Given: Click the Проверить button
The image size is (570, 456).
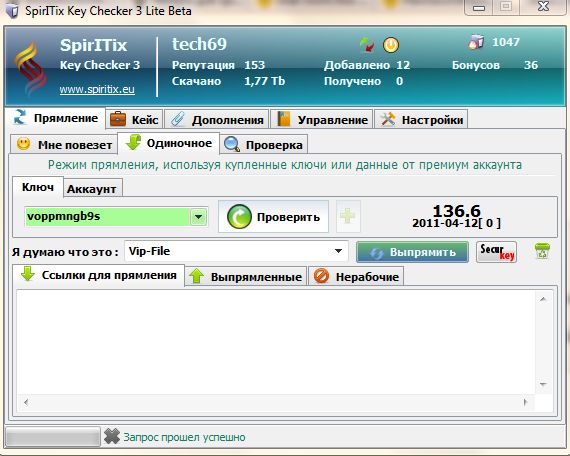Looking at the screenshot, I should [273, 217].
